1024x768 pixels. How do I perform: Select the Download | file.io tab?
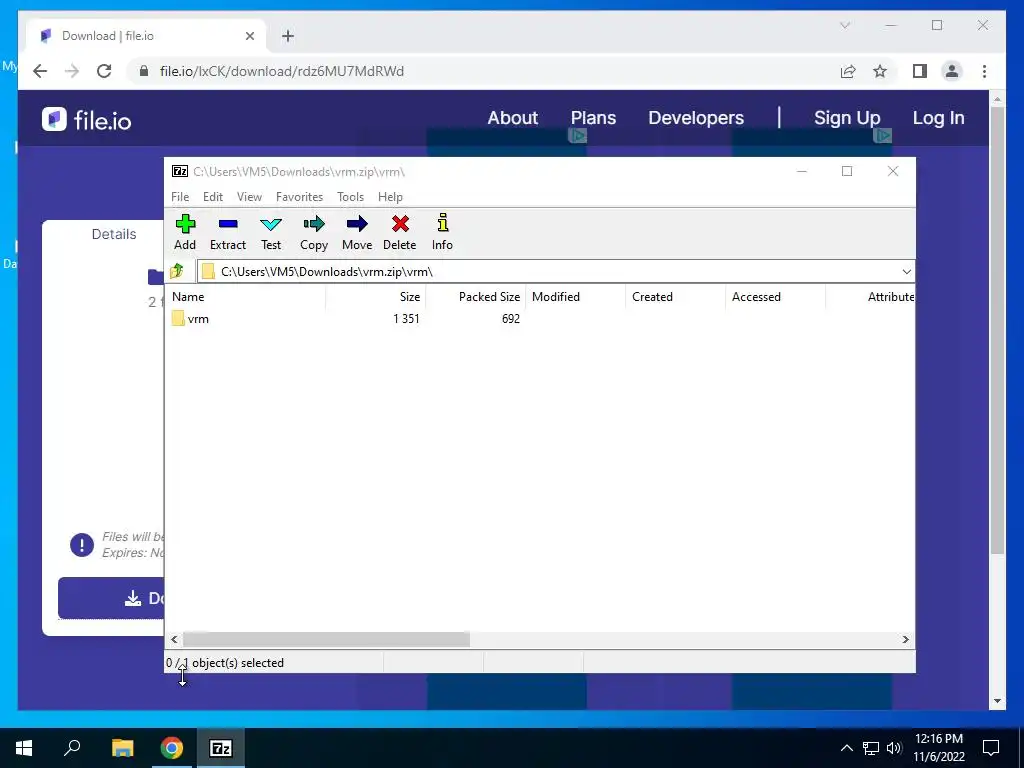coord(146,36)
